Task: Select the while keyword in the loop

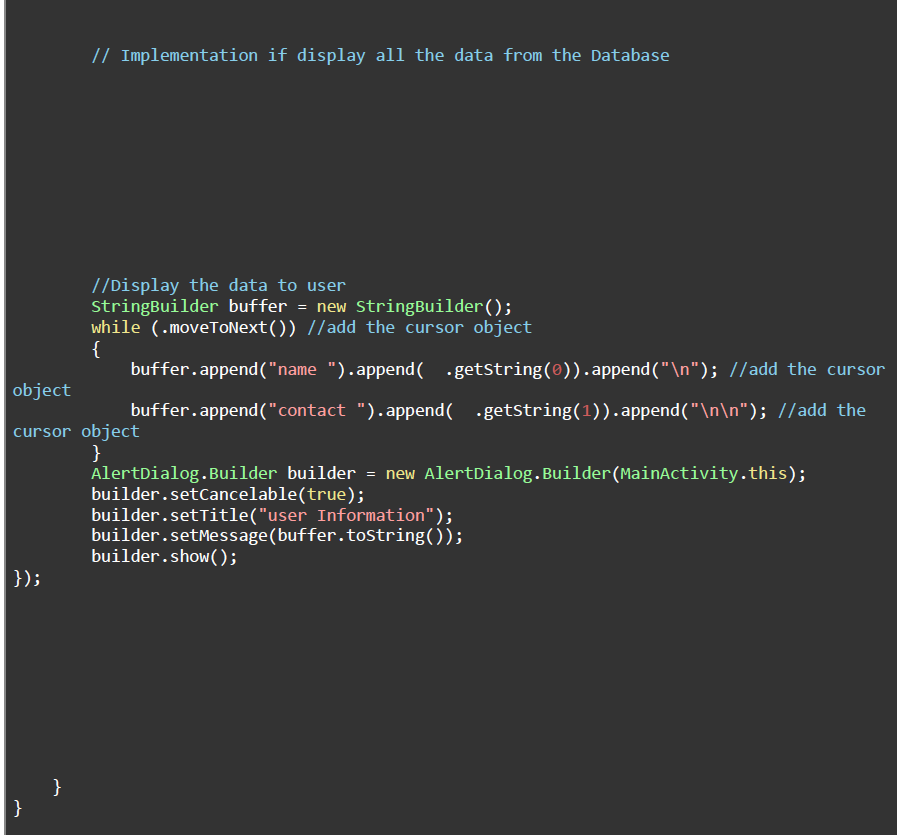Action: coord(115,327)
